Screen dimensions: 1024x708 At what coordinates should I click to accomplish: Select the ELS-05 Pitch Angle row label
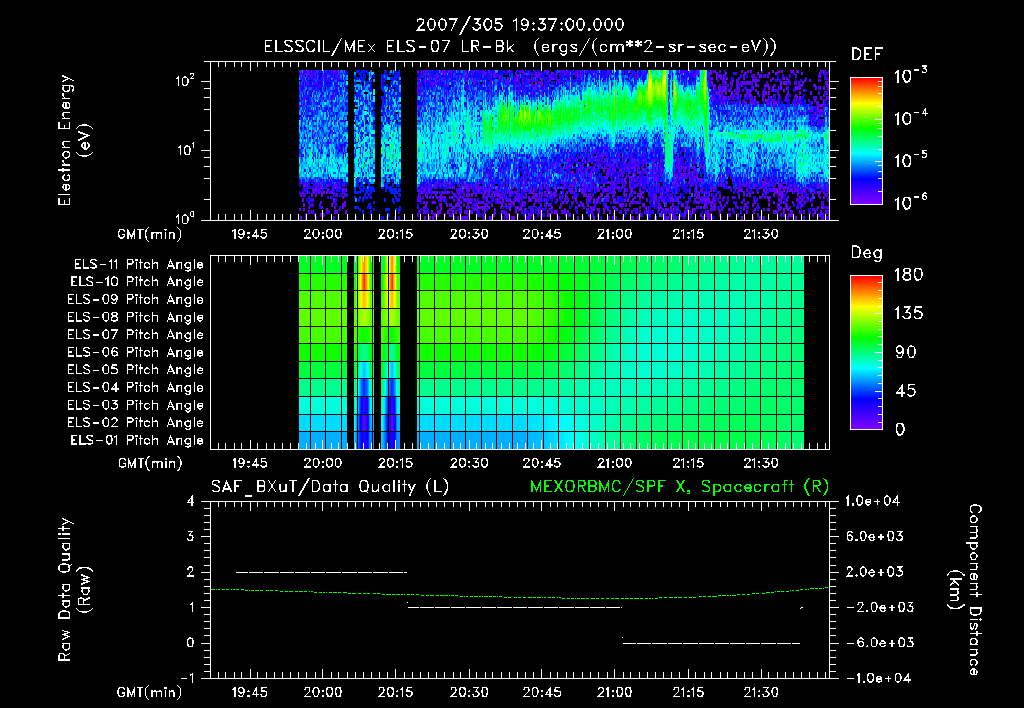point(135,370)
